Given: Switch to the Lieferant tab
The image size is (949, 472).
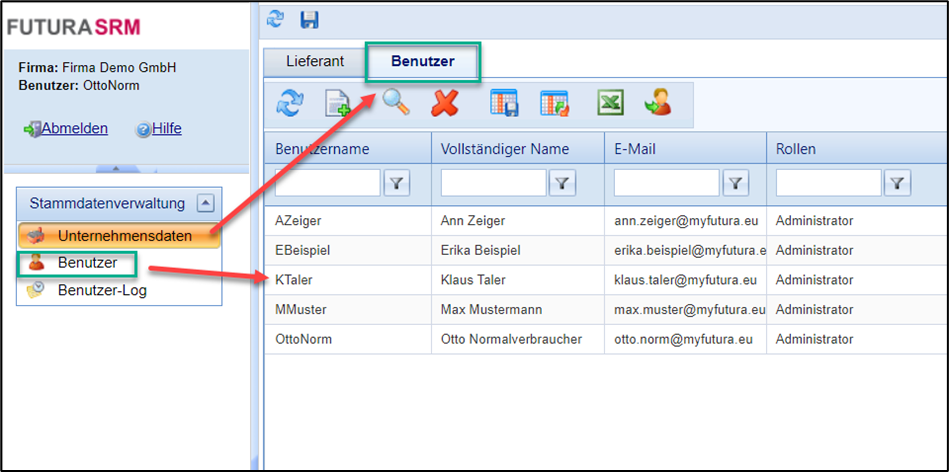Looking at the screenshot, I should pyautogui.click(x=315, y=61).
